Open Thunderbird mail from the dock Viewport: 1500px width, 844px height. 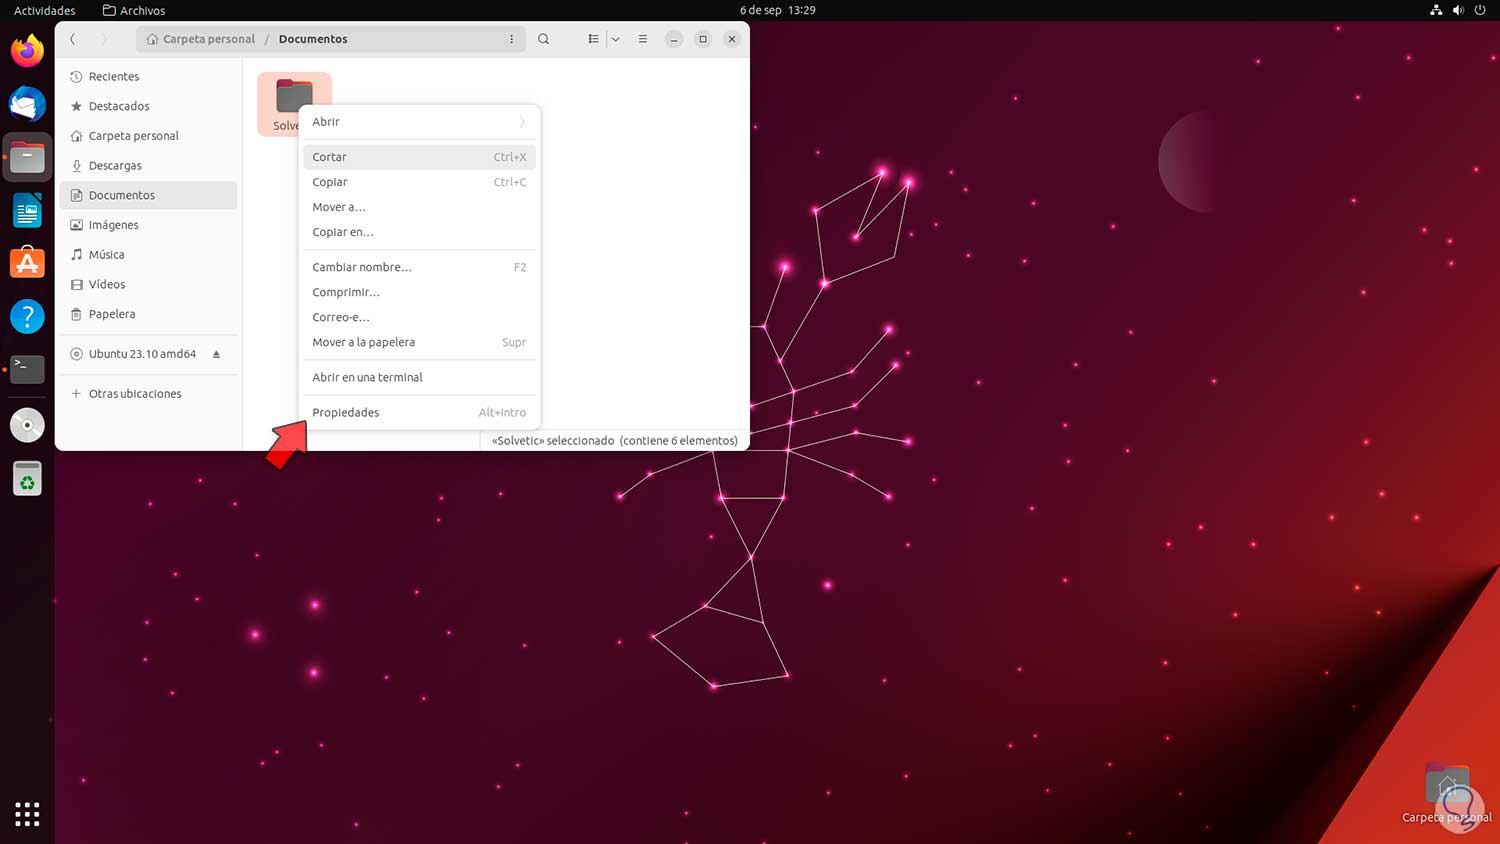27,104
